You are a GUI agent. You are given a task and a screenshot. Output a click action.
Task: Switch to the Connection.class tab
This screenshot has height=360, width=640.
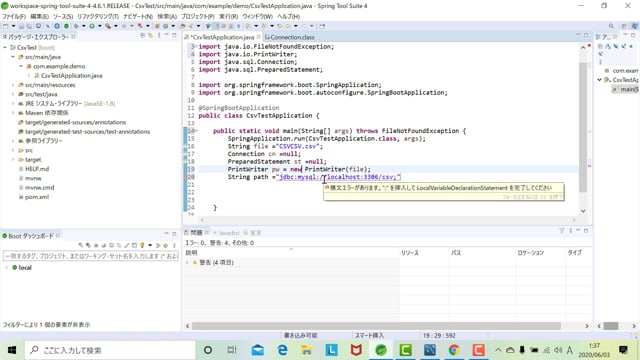289,37
